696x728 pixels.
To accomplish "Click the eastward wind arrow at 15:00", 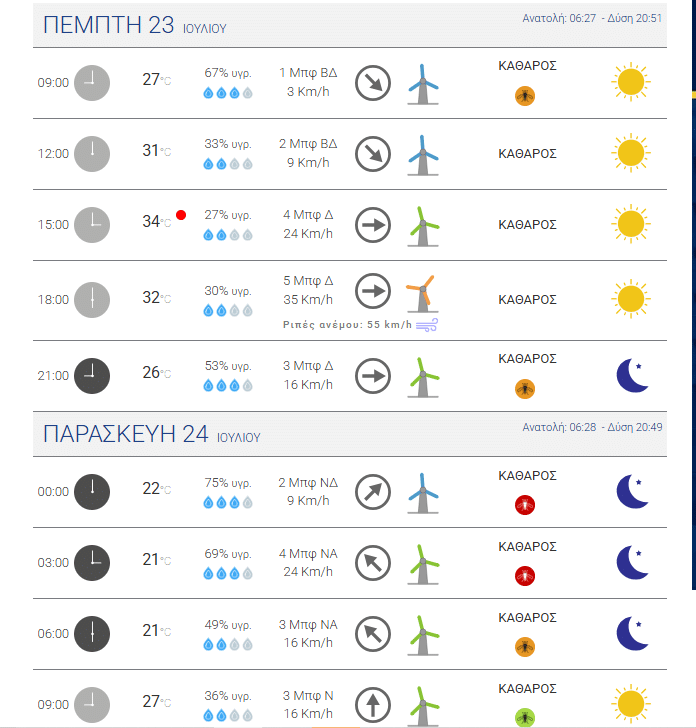I will click(373, 225).
